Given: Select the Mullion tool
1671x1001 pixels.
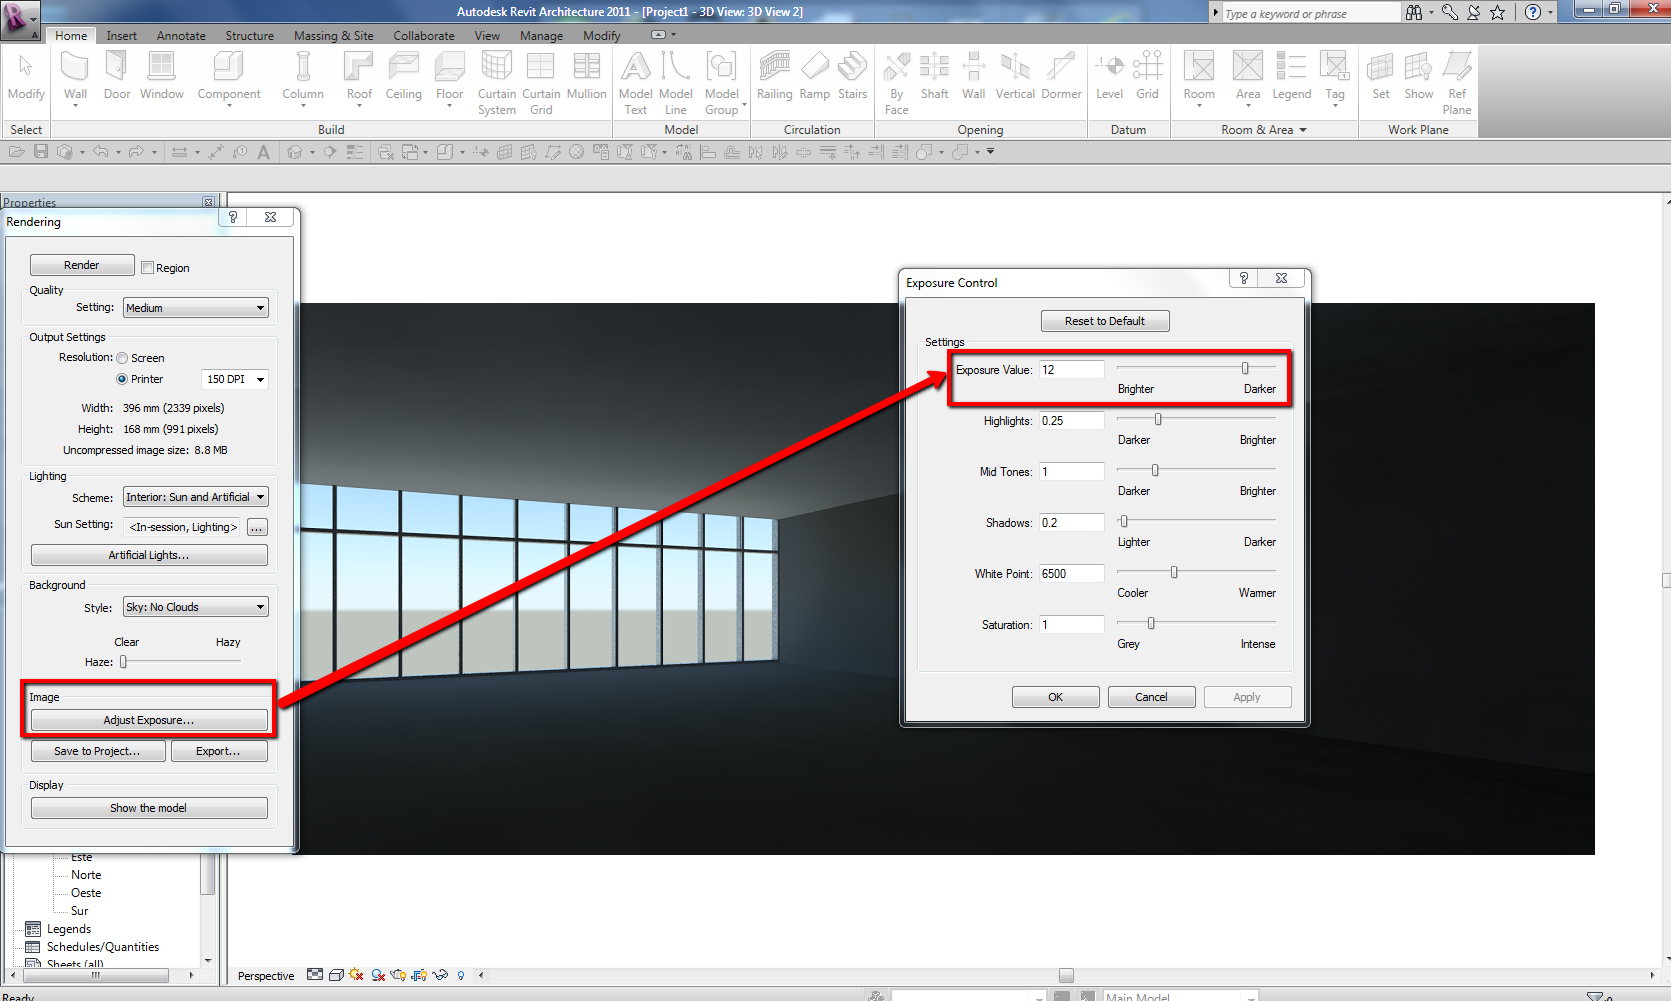Looking at the screenshot, I should 587,77.
